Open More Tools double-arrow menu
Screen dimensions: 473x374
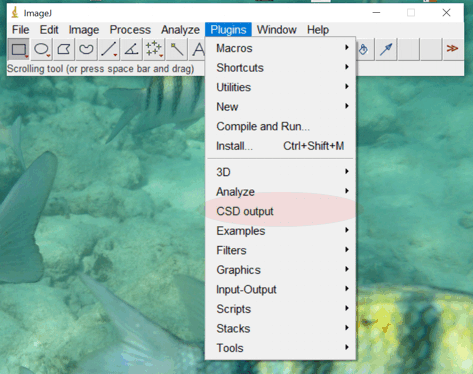[452, 49]
